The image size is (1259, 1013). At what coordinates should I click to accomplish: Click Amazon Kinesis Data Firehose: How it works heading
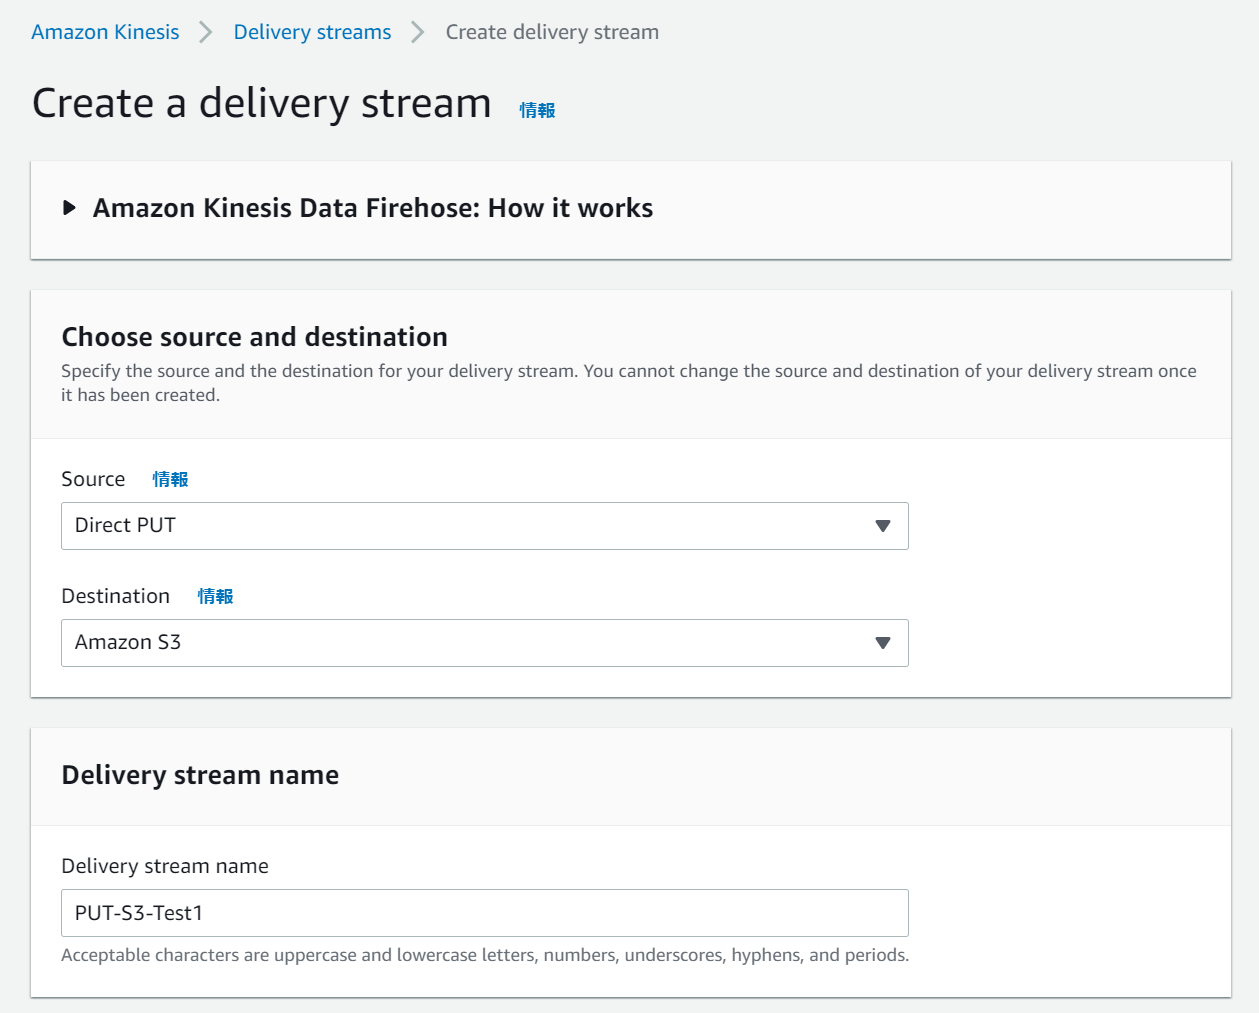tap(372, 208)
